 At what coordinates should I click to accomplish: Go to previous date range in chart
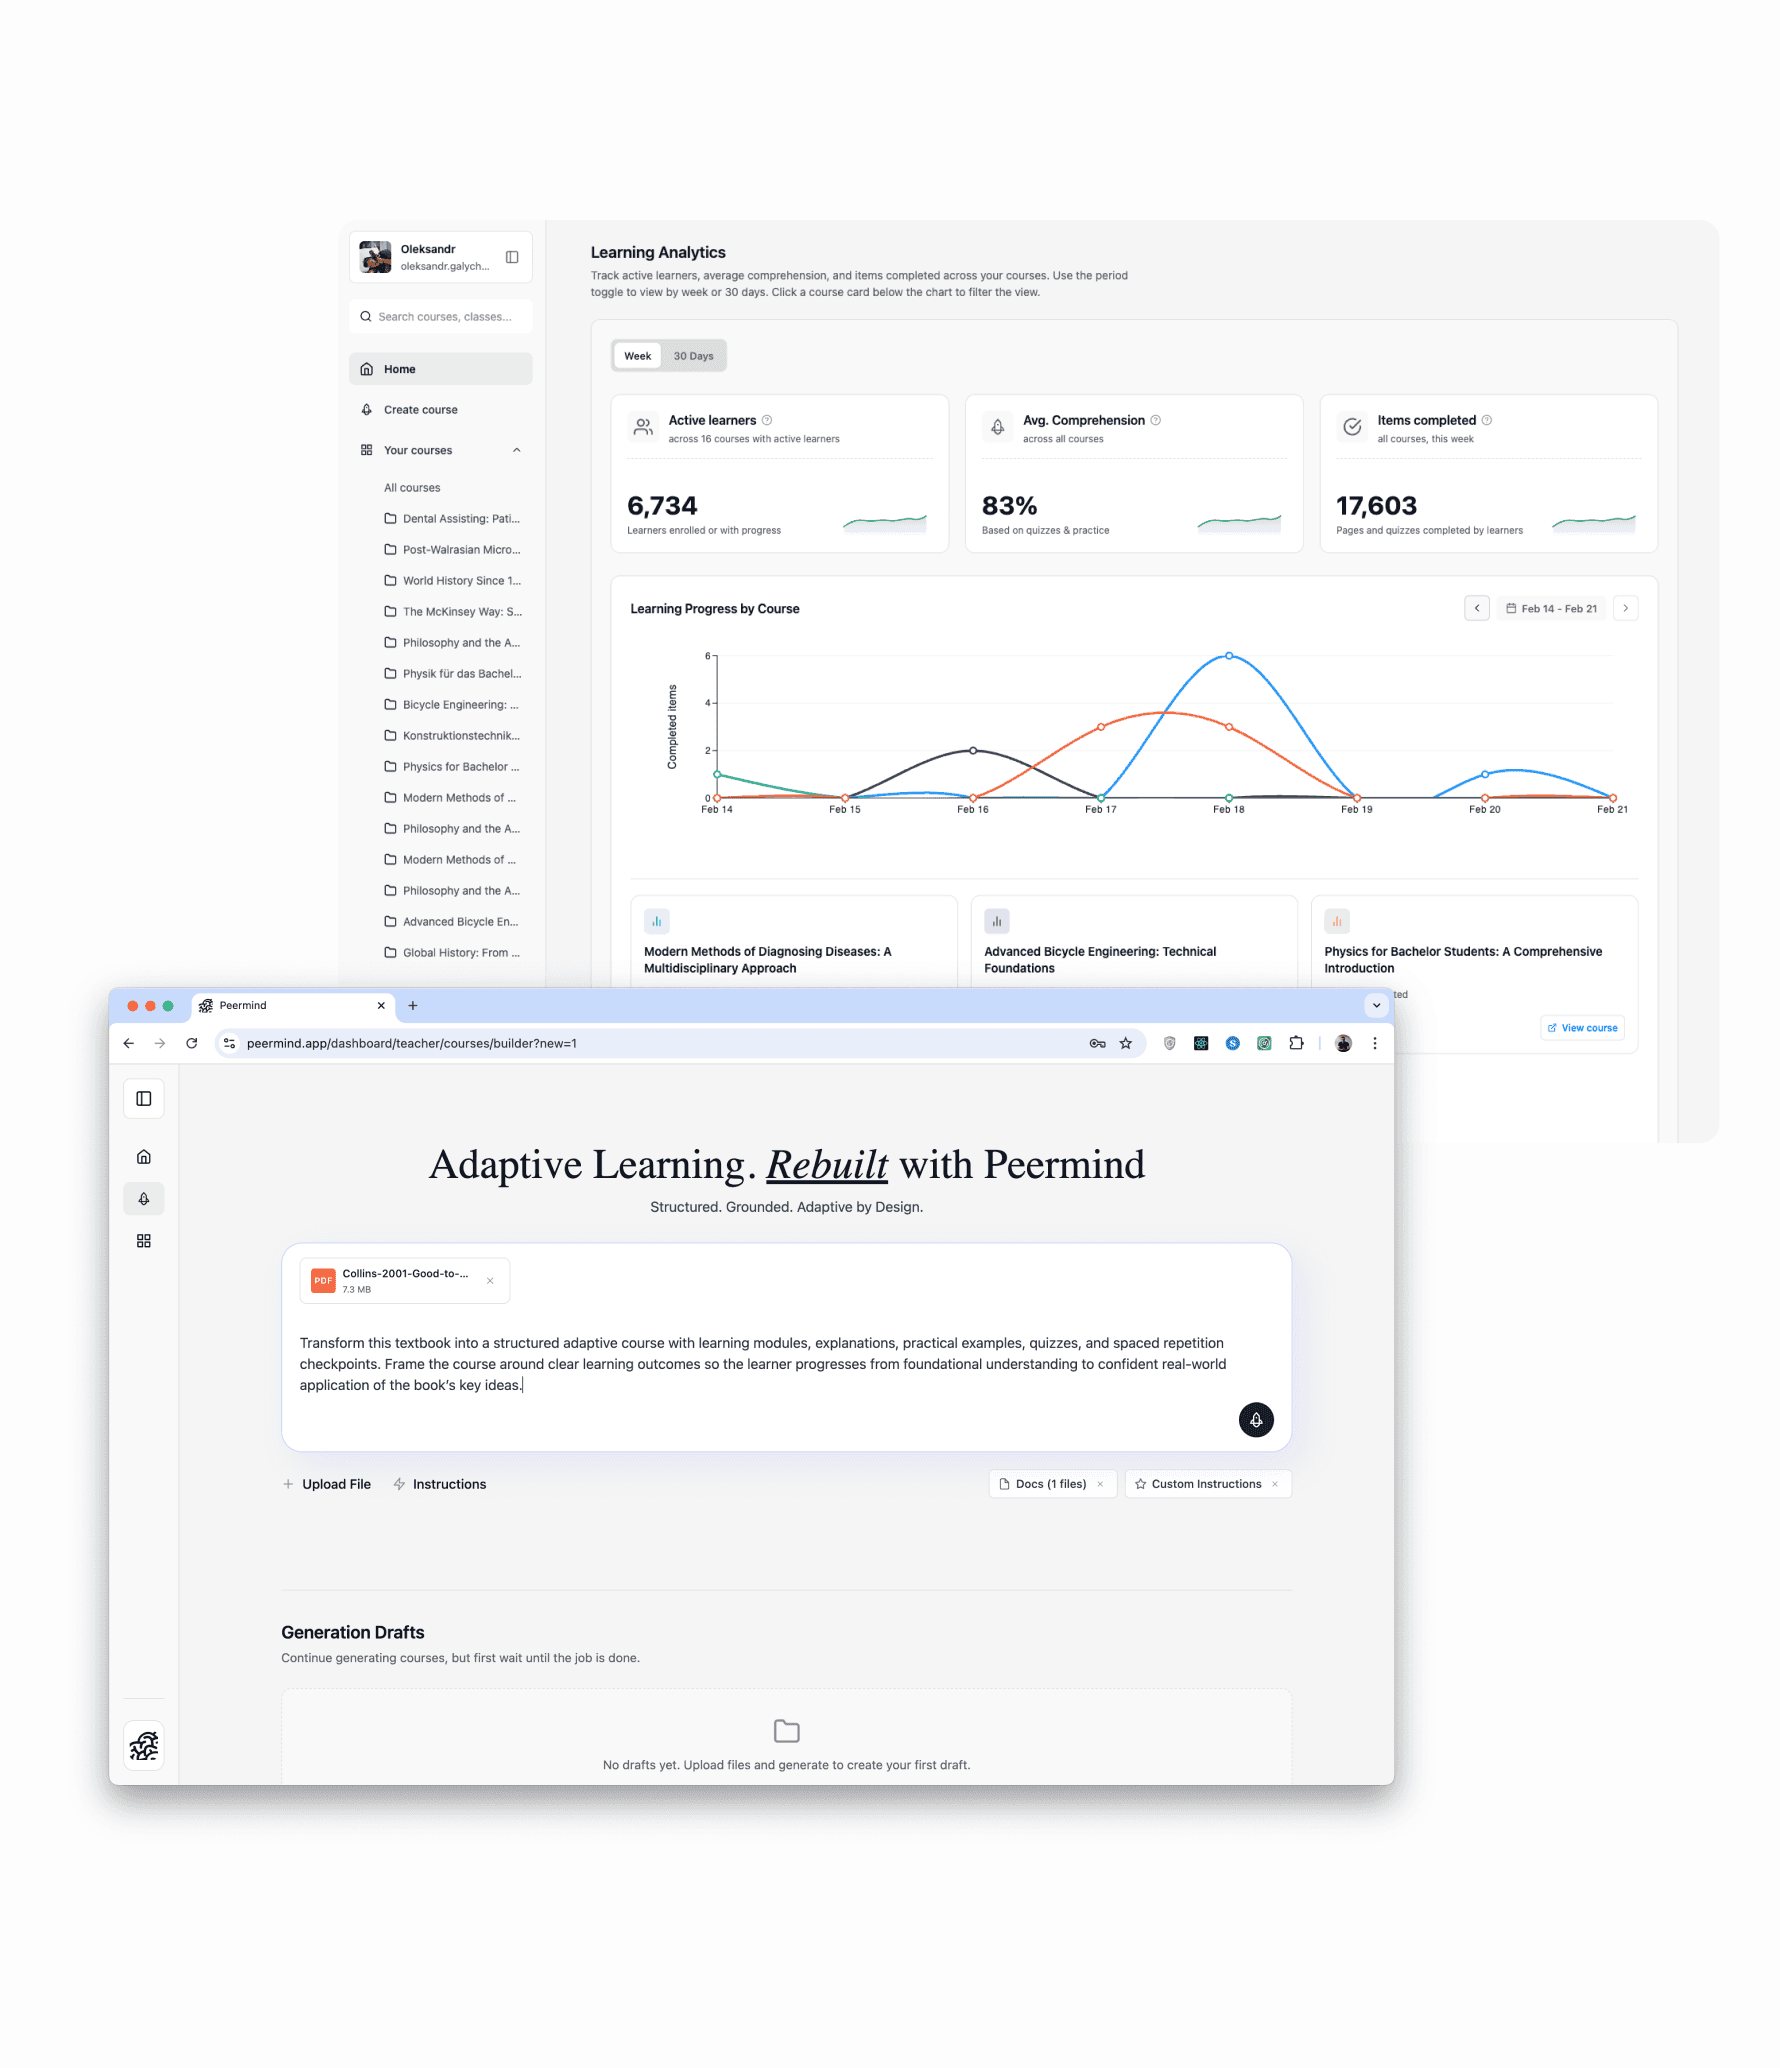click(x=1477, y=608)
